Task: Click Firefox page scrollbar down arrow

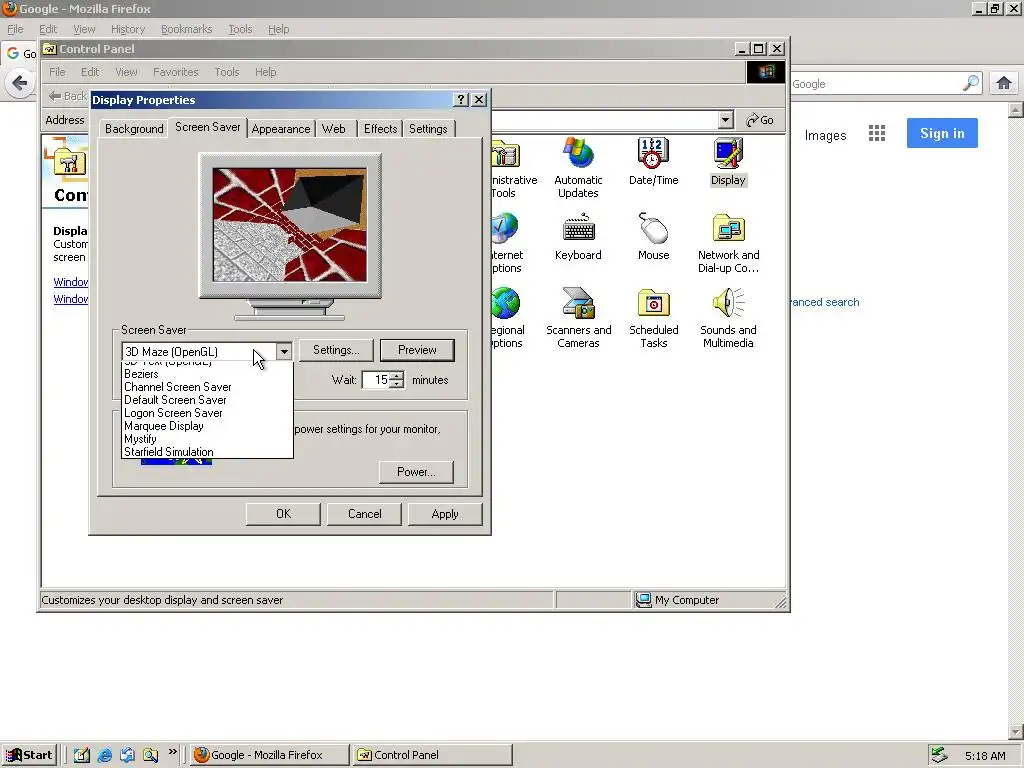Action: (1016, 732)
